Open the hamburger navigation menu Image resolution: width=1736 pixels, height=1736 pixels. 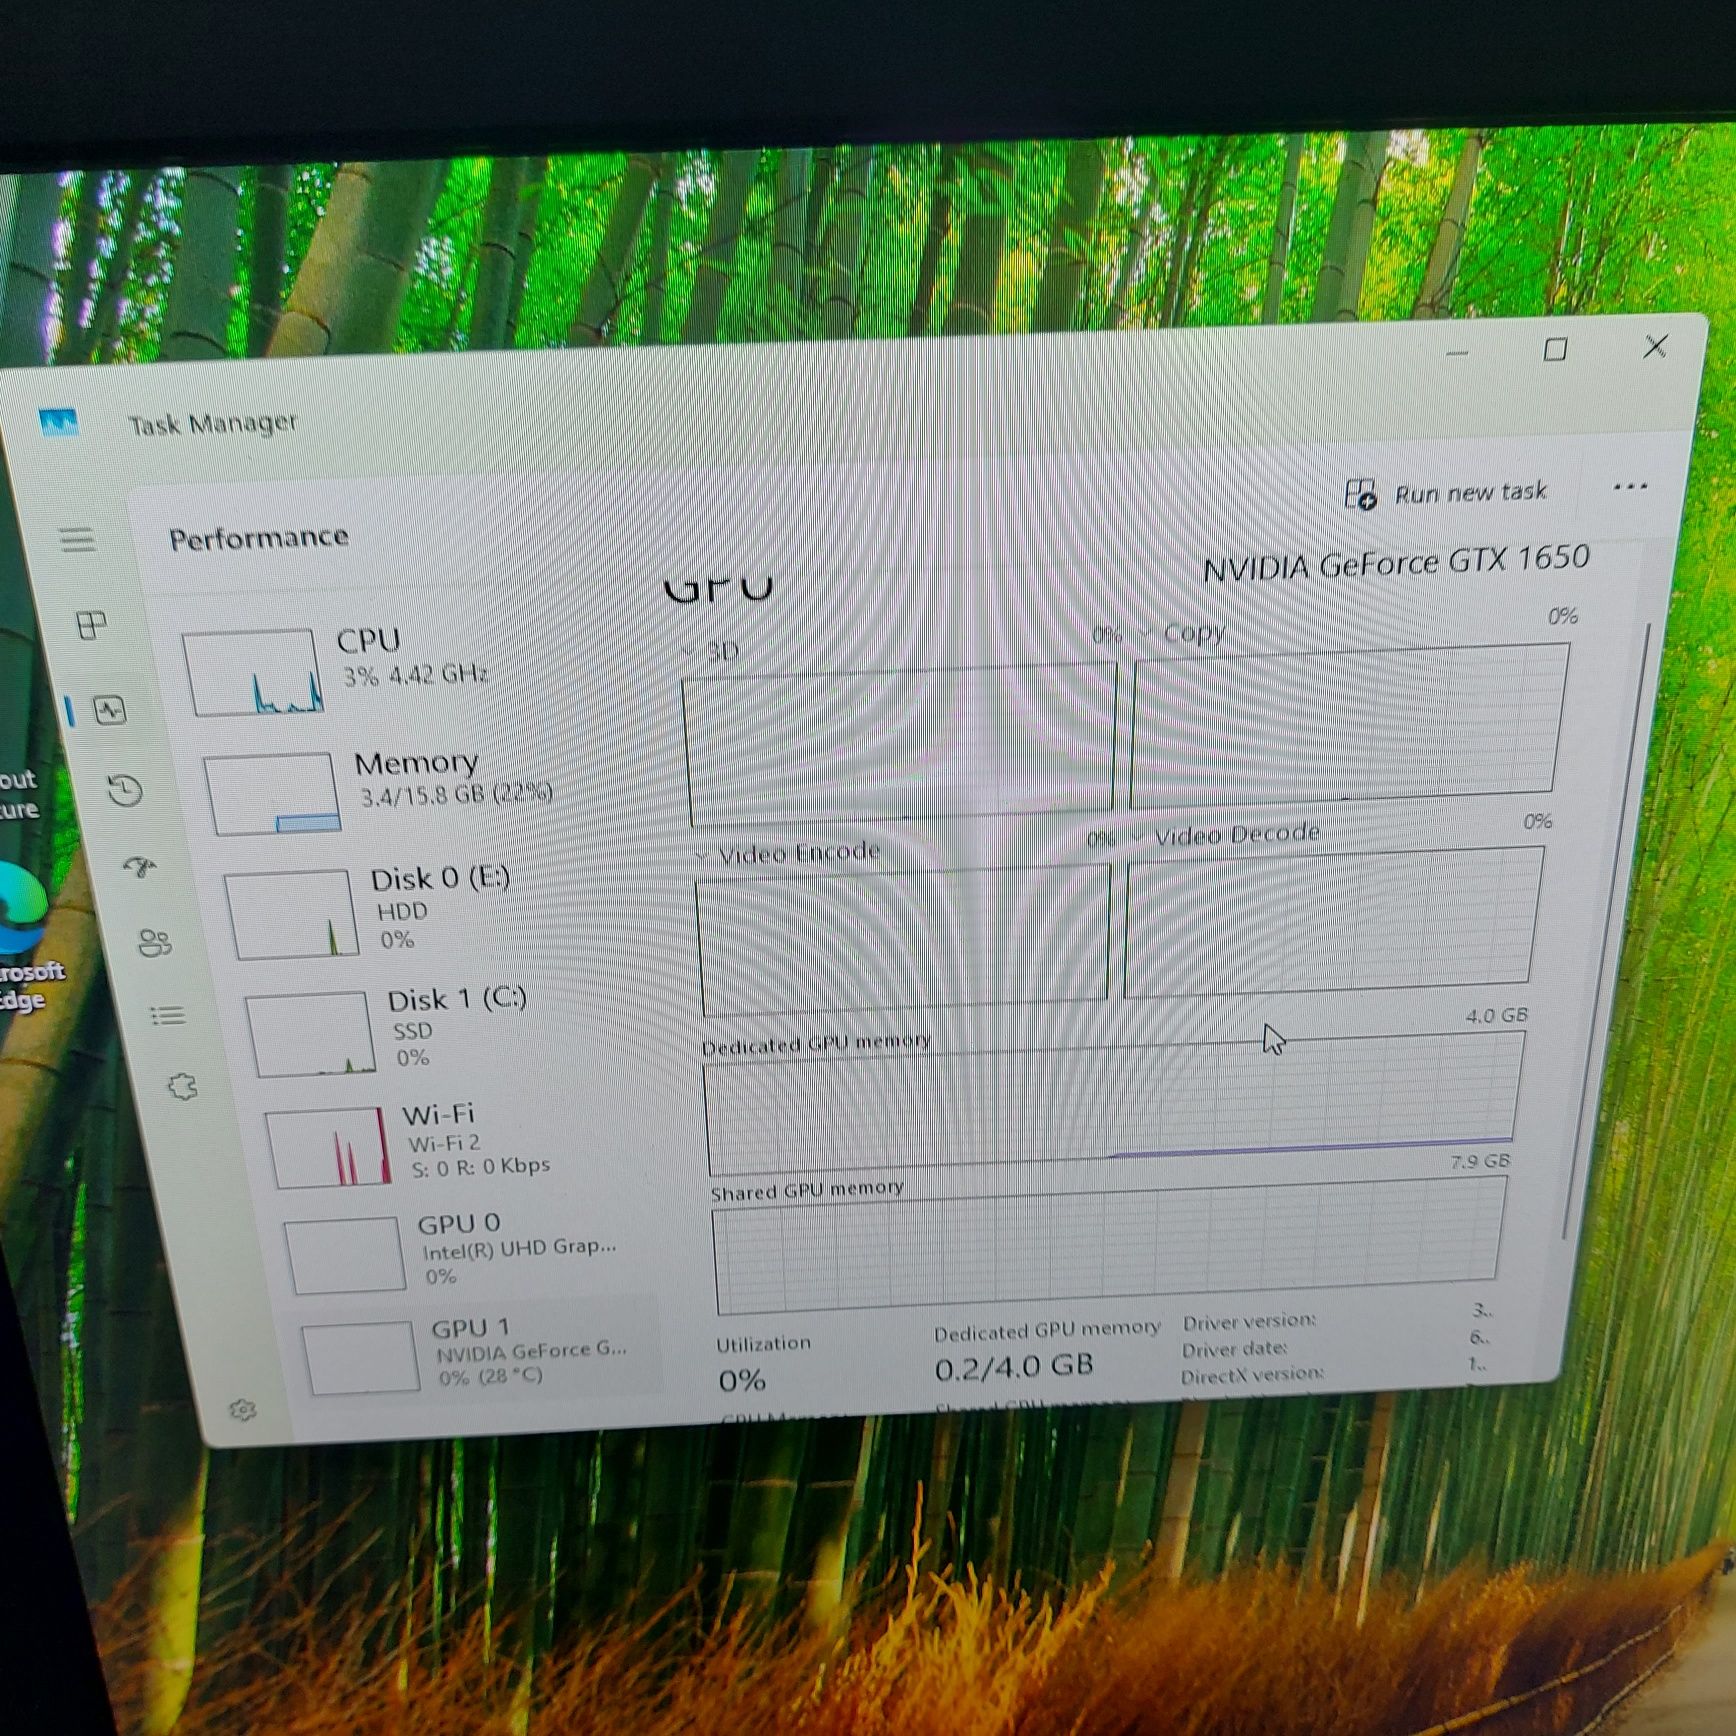[x=77, y=540]
